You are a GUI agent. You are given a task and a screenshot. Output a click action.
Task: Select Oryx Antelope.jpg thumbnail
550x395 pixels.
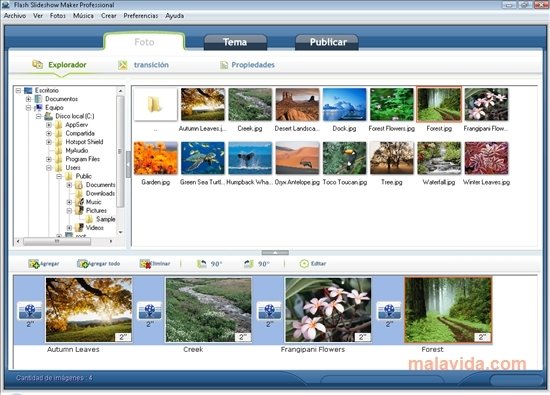[297, 158]
